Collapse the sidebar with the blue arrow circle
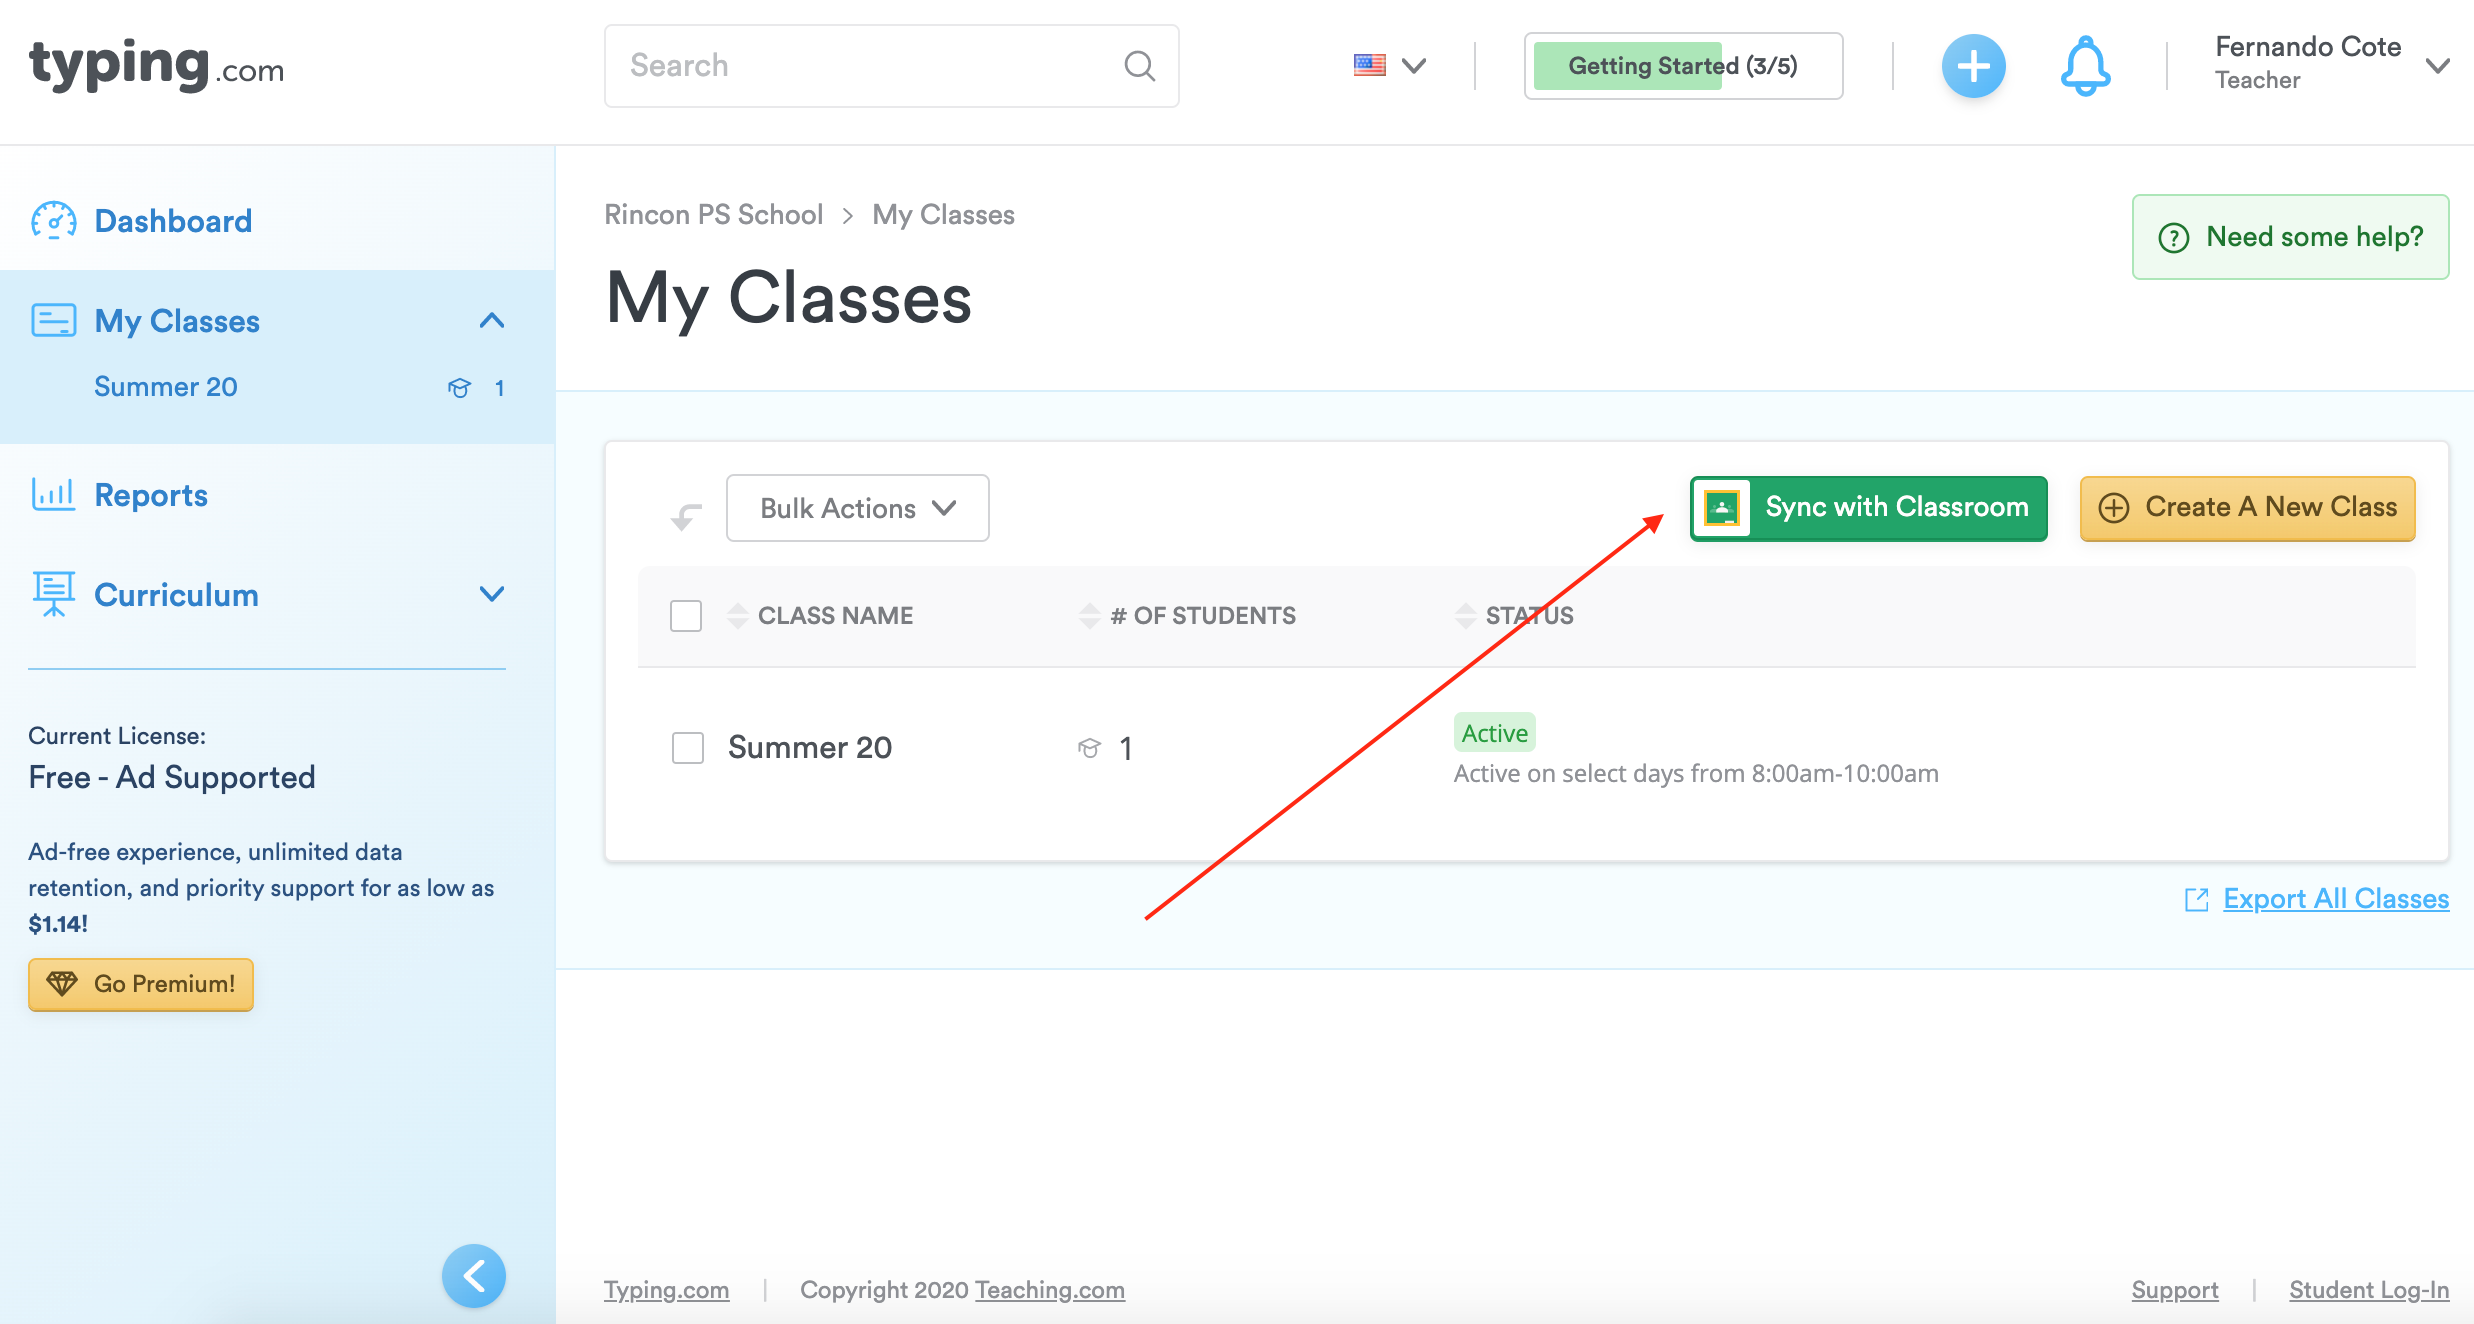This screenshot has height=1324, width=2474. [x=474, y=1275]
